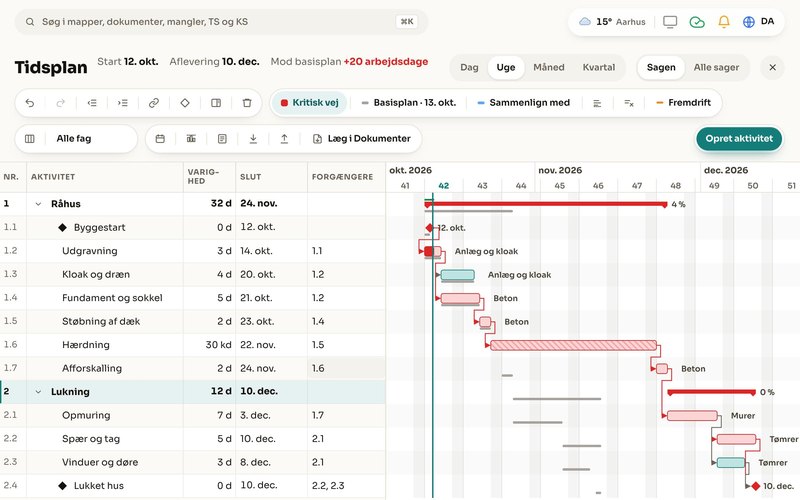Select the Byggestart milestone row

click(192, 228)
